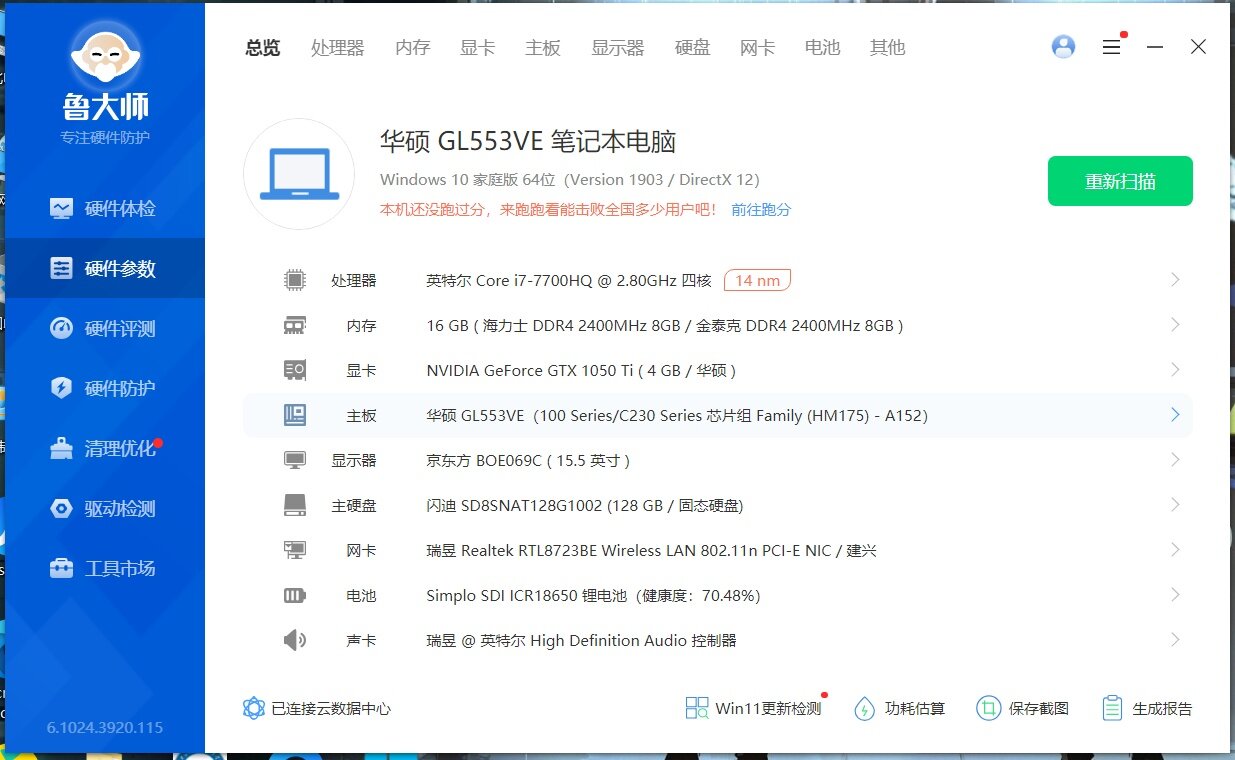Expand the 电池 row chevron
Image resolution: width=1235 pixels, height=760 pixels.
(1175, 595)
